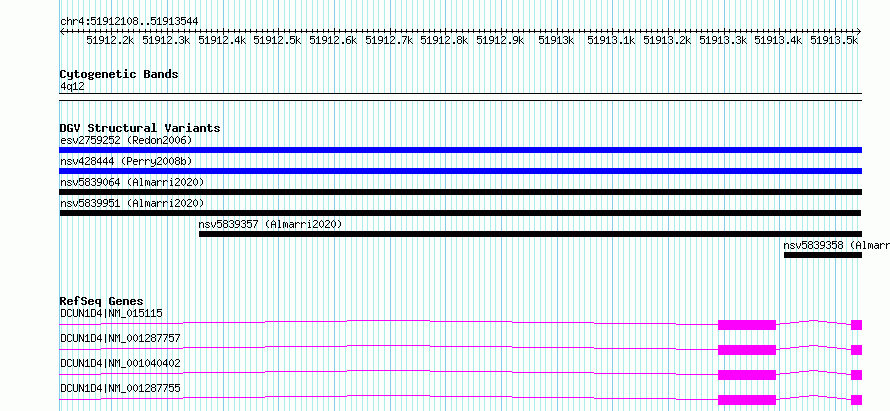Open the DCUN1D4|NM_001287755 transcript label

coord(120,388)
